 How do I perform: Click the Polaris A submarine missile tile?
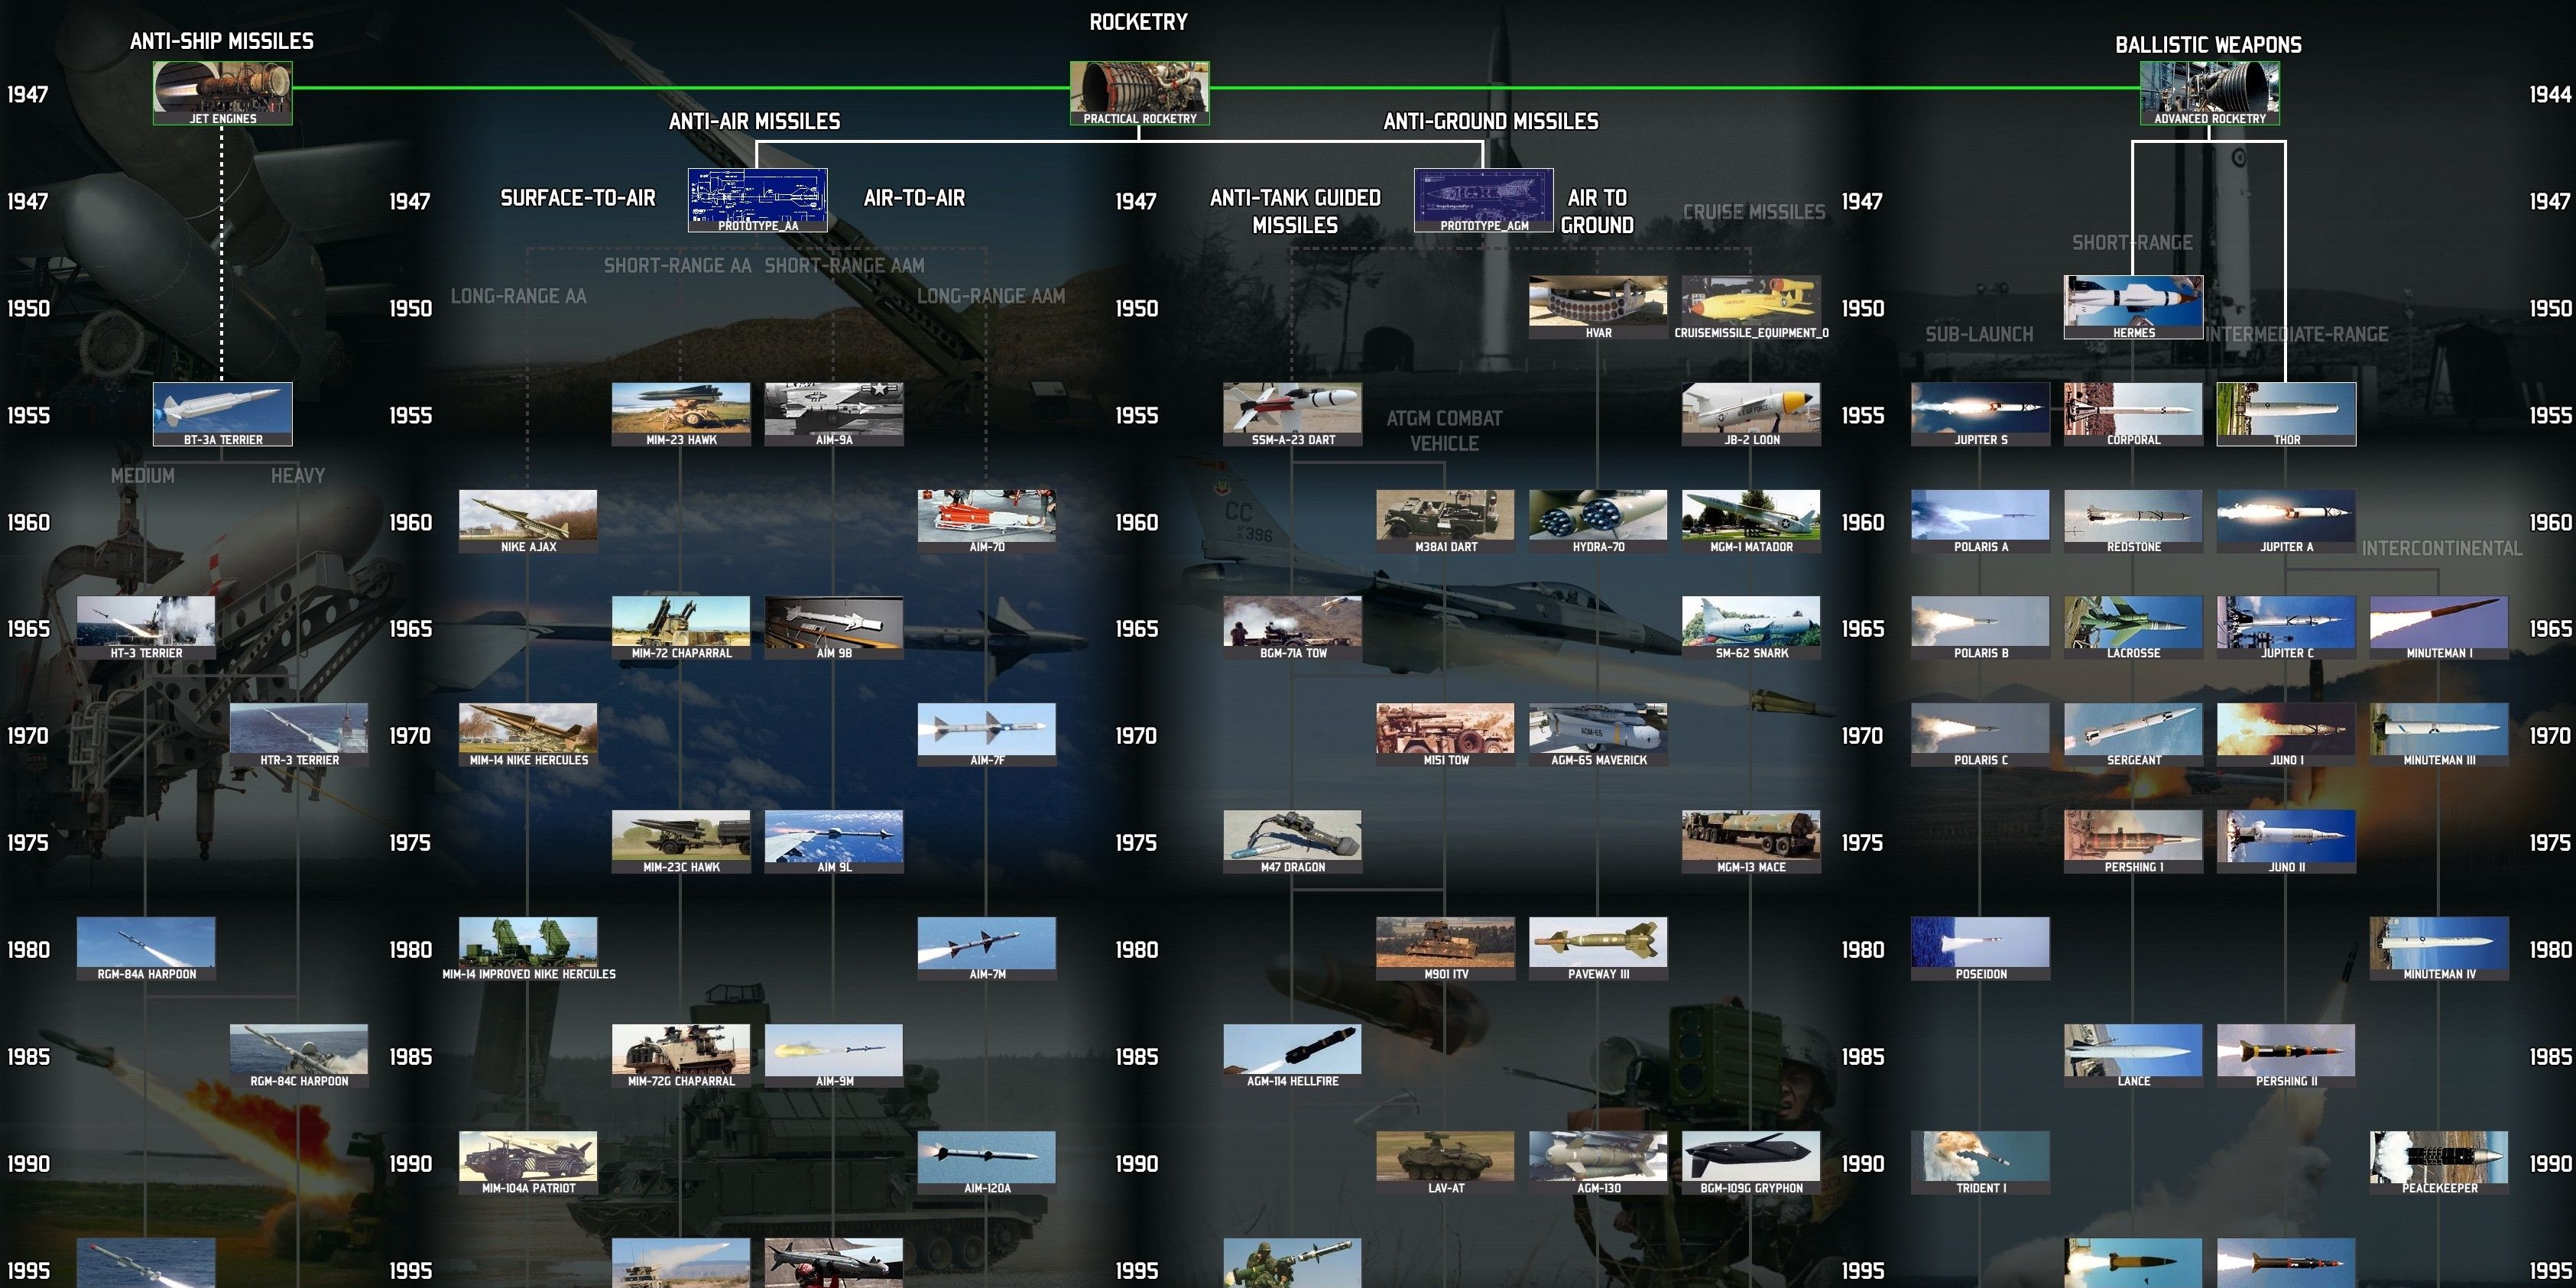pos(1980,520)
